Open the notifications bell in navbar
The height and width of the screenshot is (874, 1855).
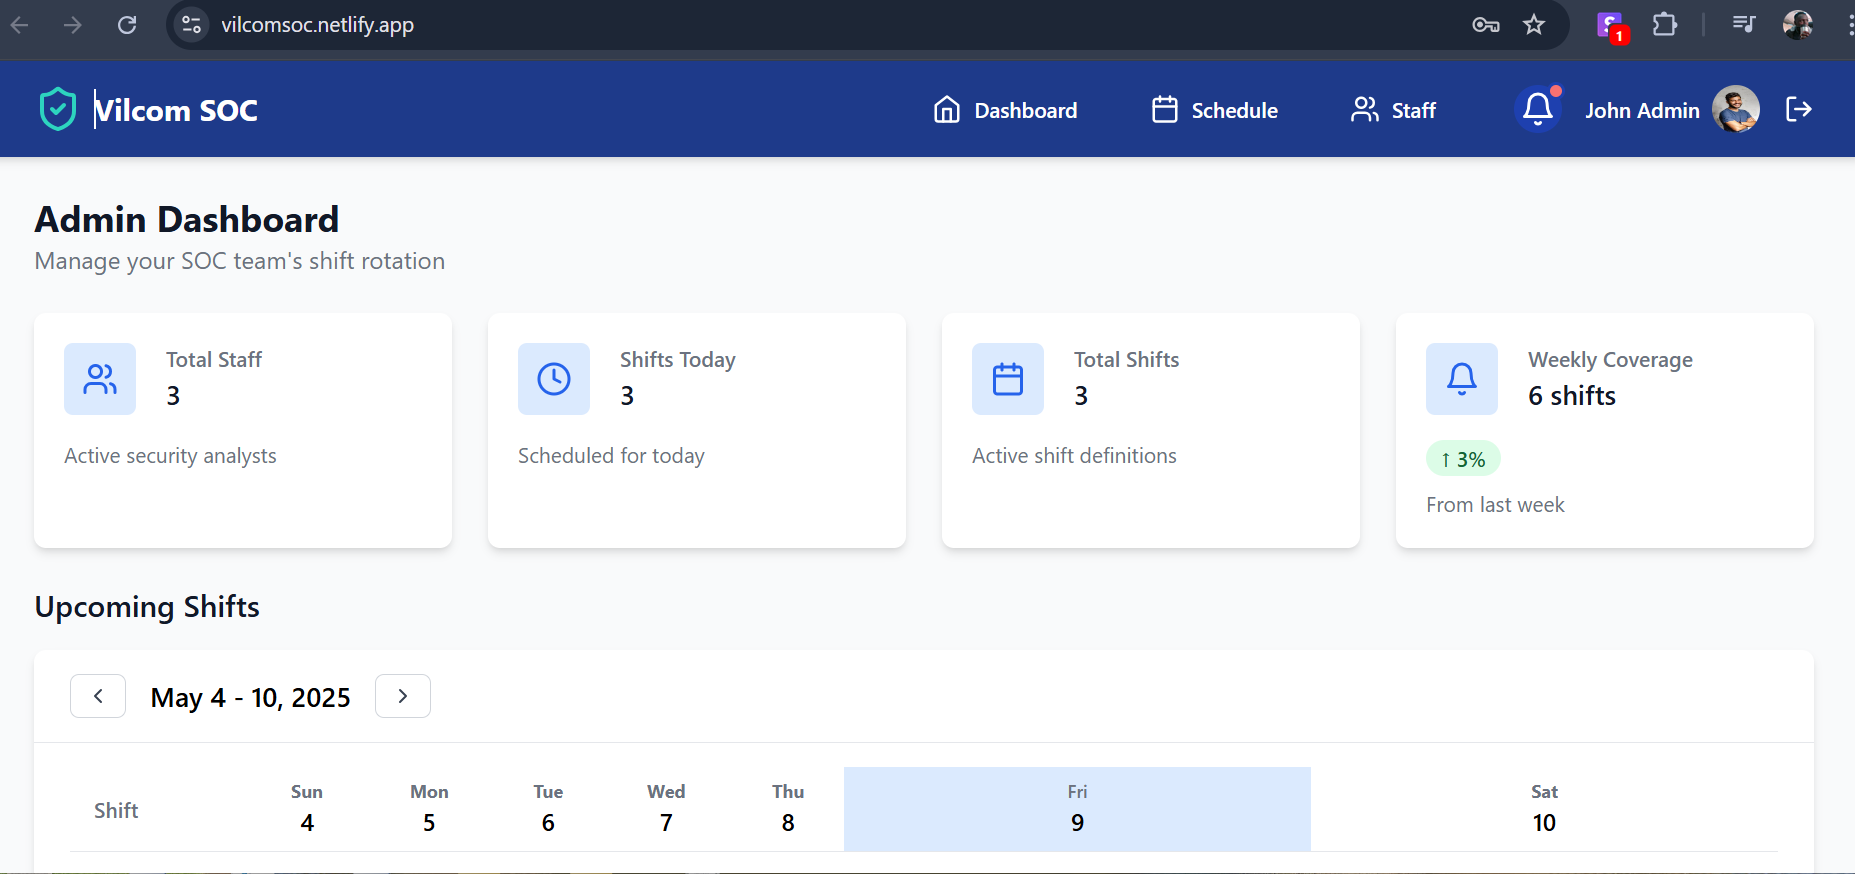click(1537, 109)
